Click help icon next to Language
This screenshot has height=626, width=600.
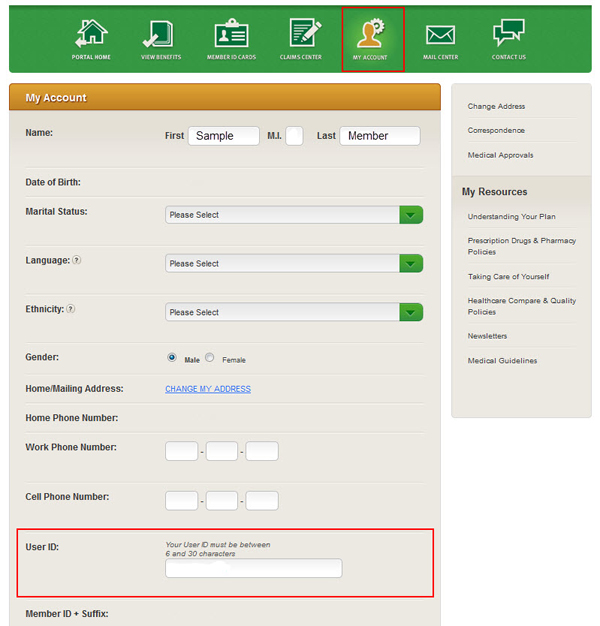coord(76,260)
